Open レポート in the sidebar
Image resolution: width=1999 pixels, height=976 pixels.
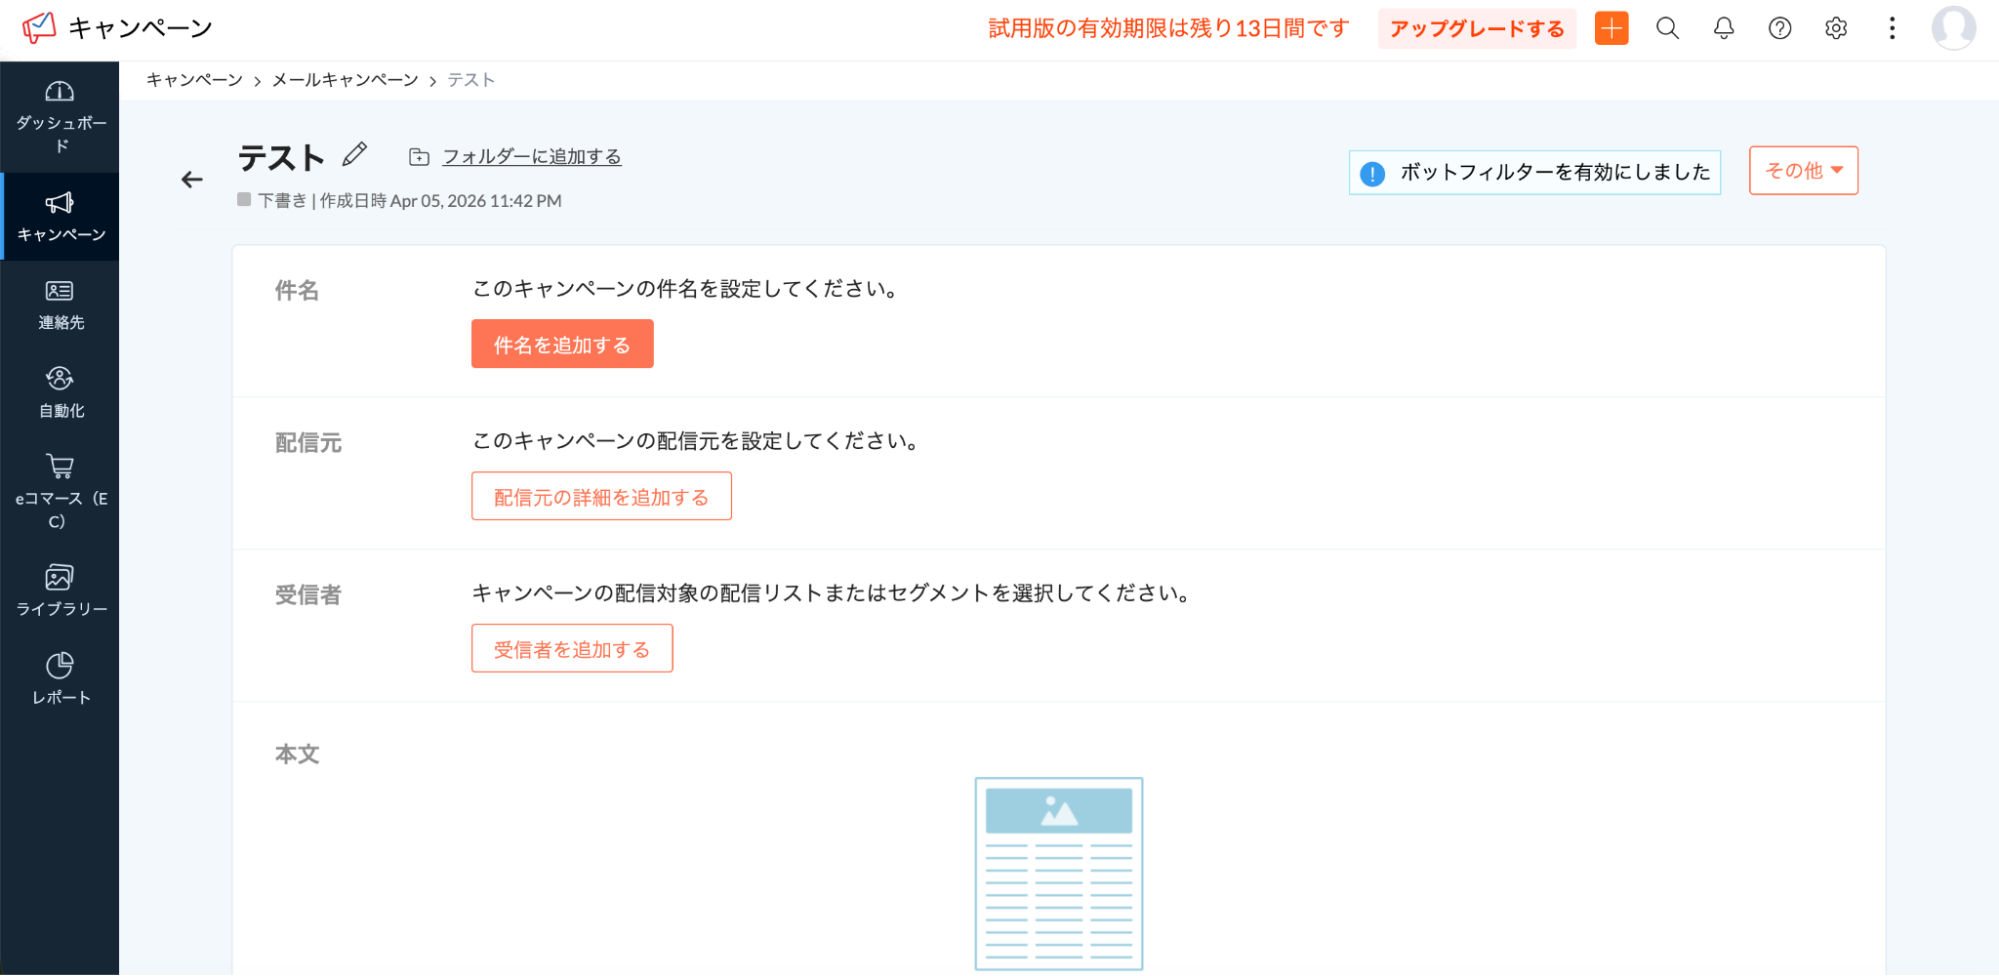[x=60, y=678]
